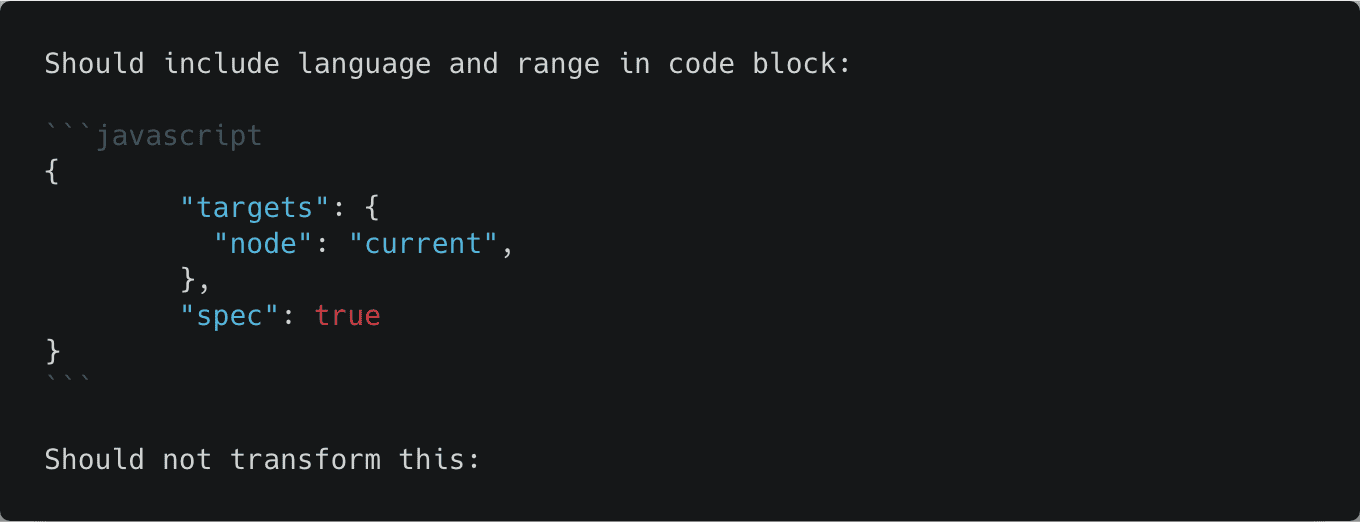This screenshot has width=1360, height=522.
Task: Click the word 'transform' in last line
Action: [305, 460]
